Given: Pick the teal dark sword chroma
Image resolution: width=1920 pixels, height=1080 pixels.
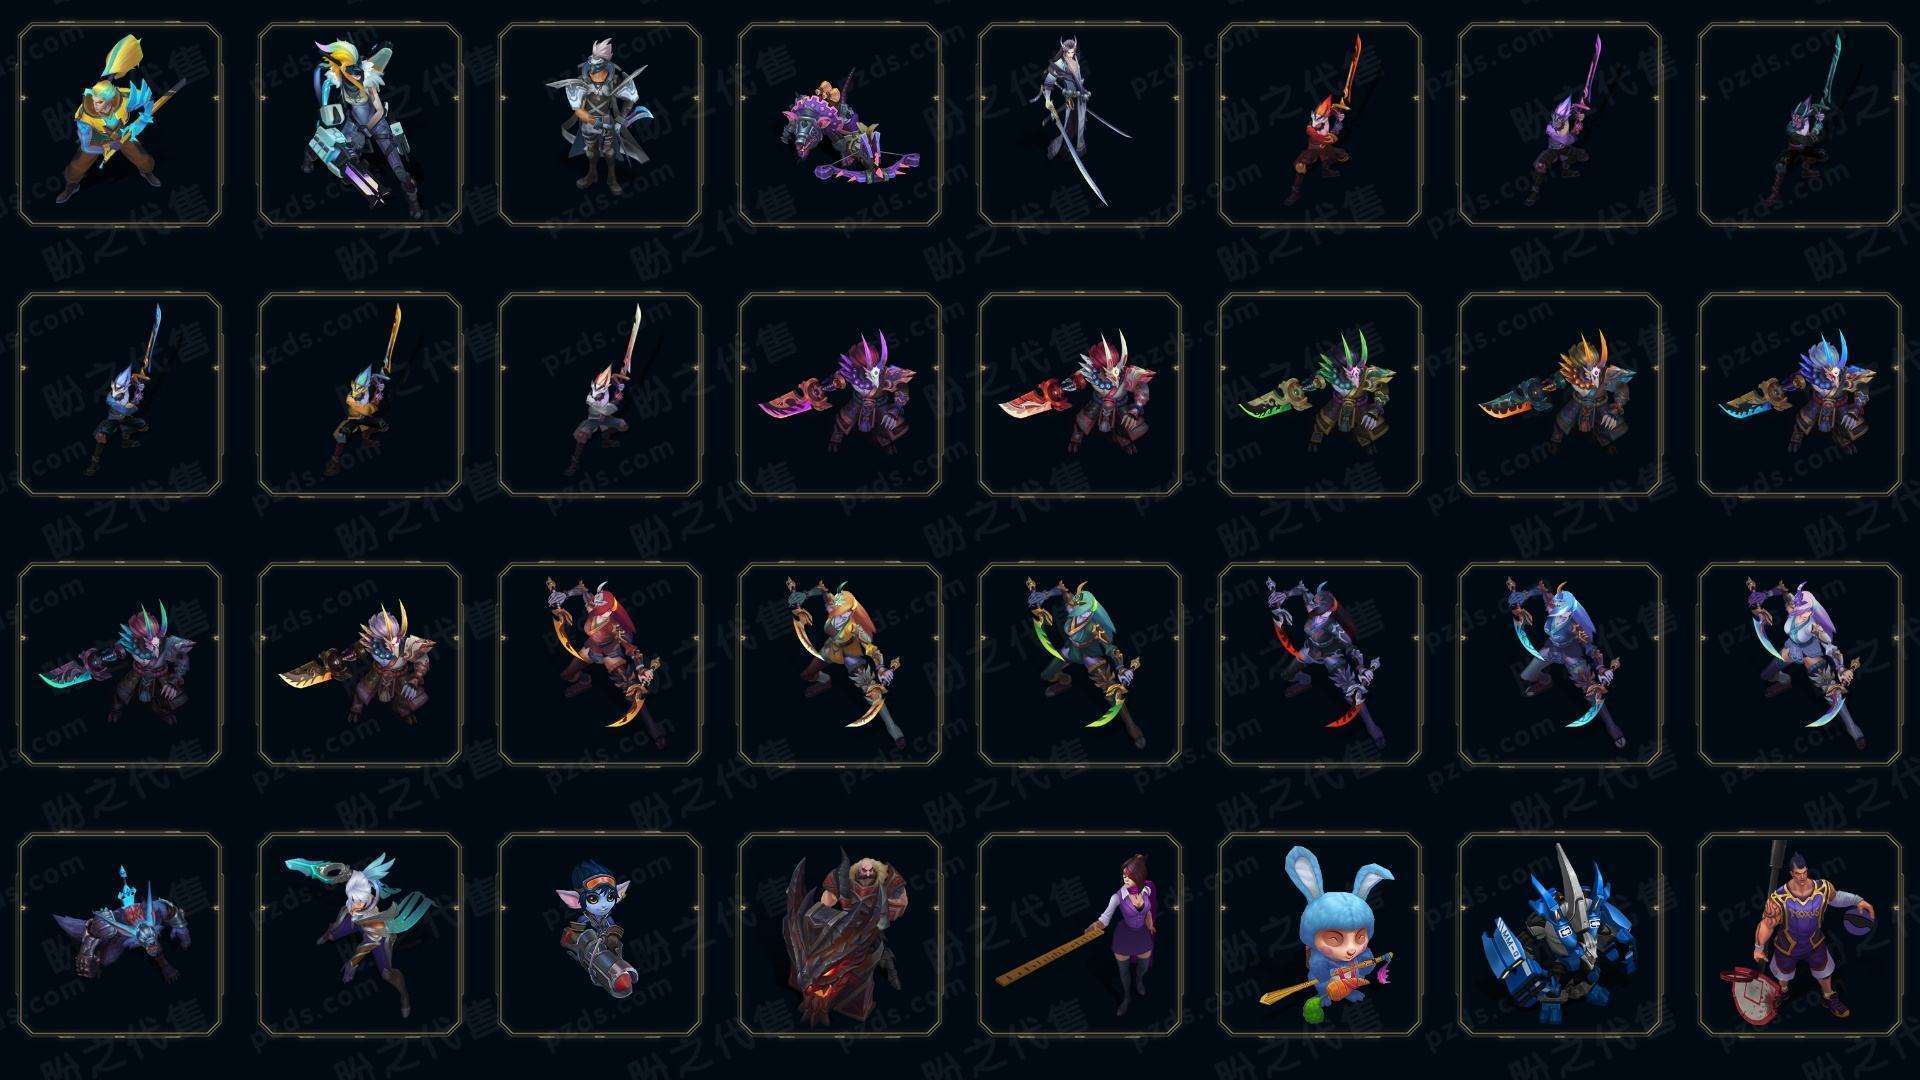Looking at the screenshot, I should pyautogui.click(x=1799, y=124).
